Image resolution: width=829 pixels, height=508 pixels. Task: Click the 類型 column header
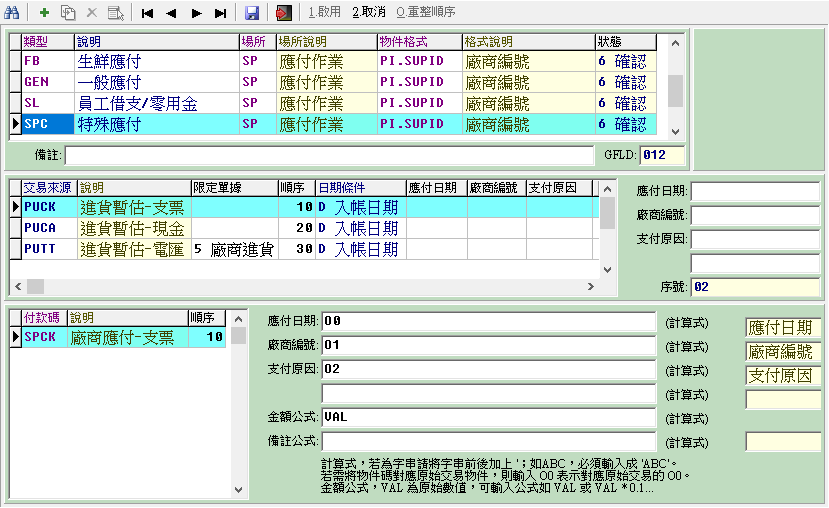pyautogui.click(x=48, y=42)
